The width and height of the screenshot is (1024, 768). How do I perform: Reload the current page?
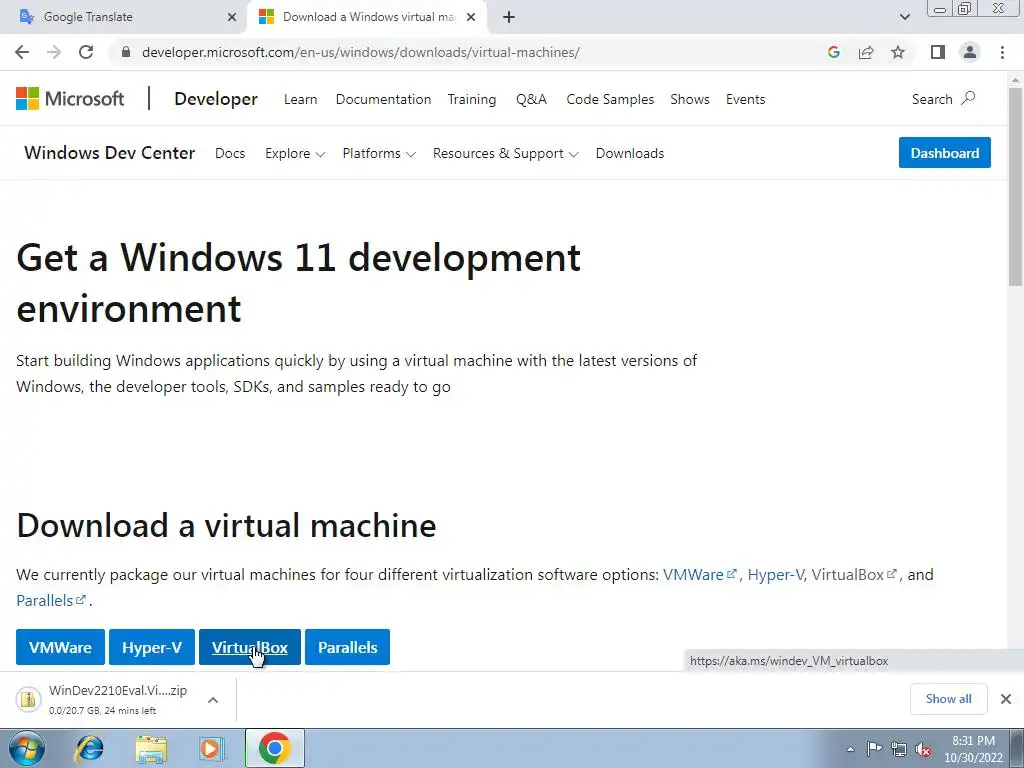(86, 52)
